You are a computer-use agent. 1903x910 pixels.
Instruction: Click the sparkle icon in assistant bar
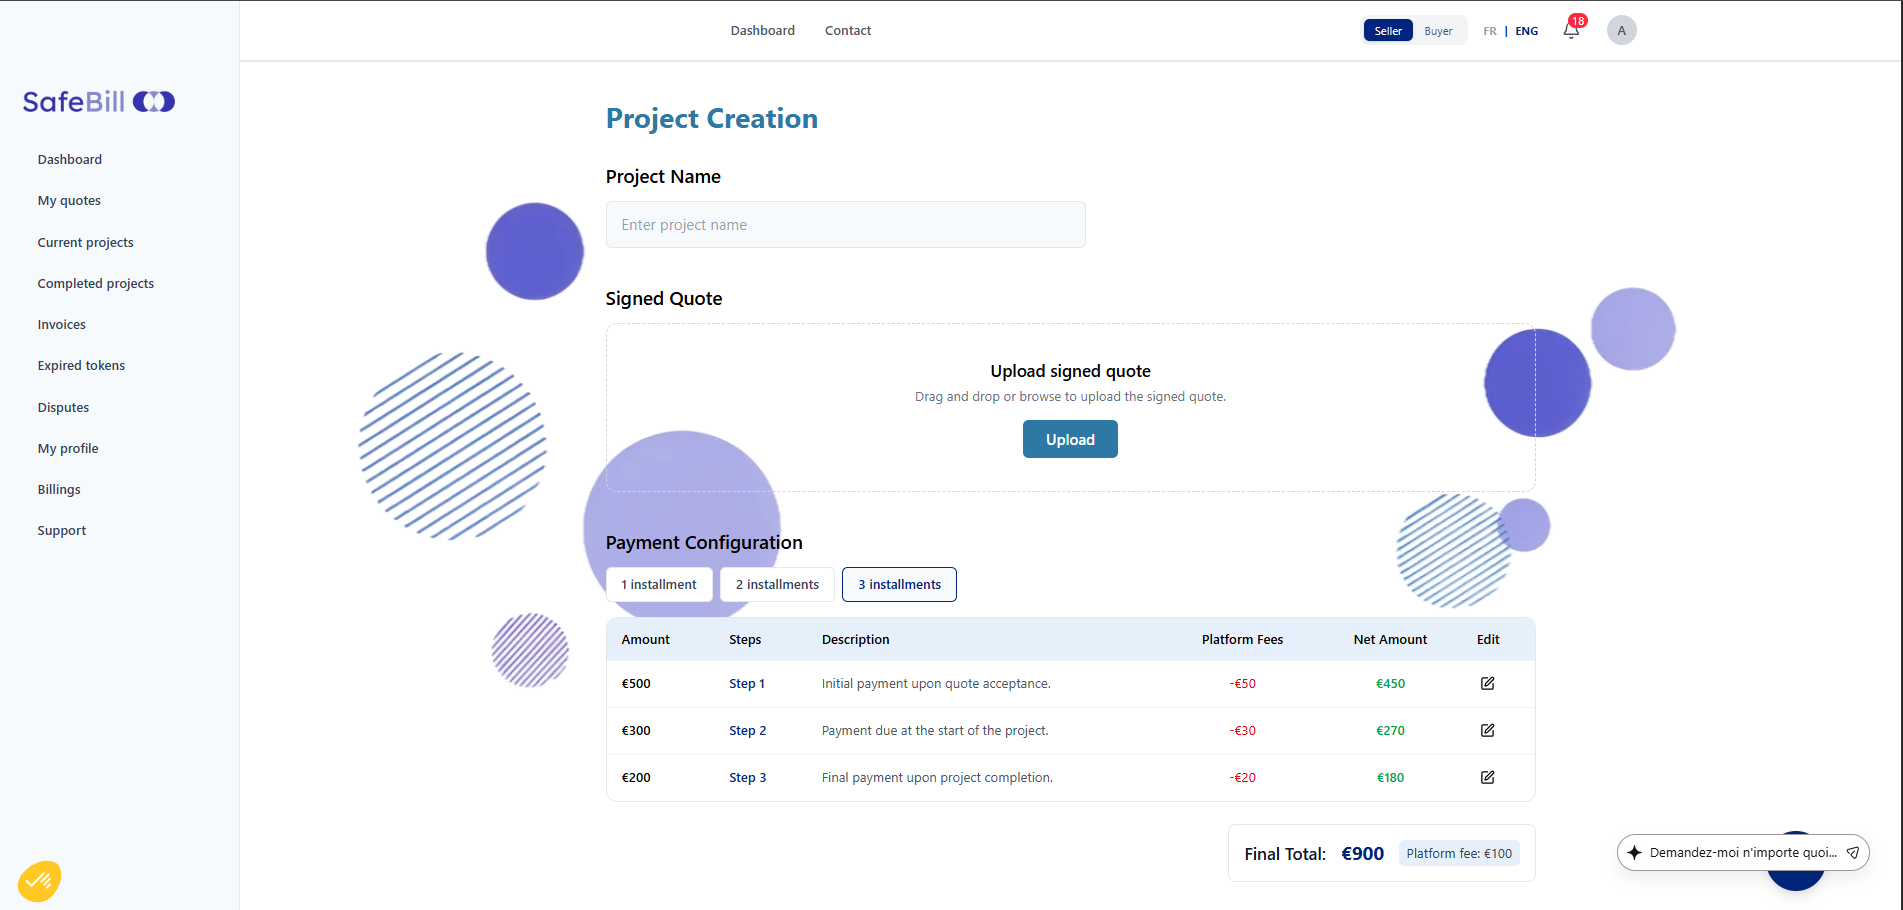1634,853
